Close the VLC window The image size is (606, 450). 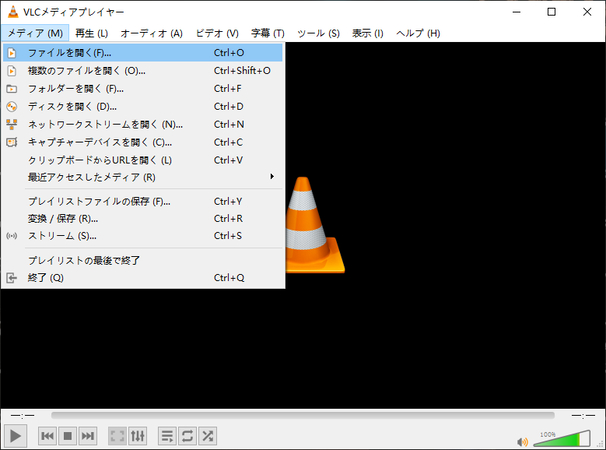(x=587, y=12)
